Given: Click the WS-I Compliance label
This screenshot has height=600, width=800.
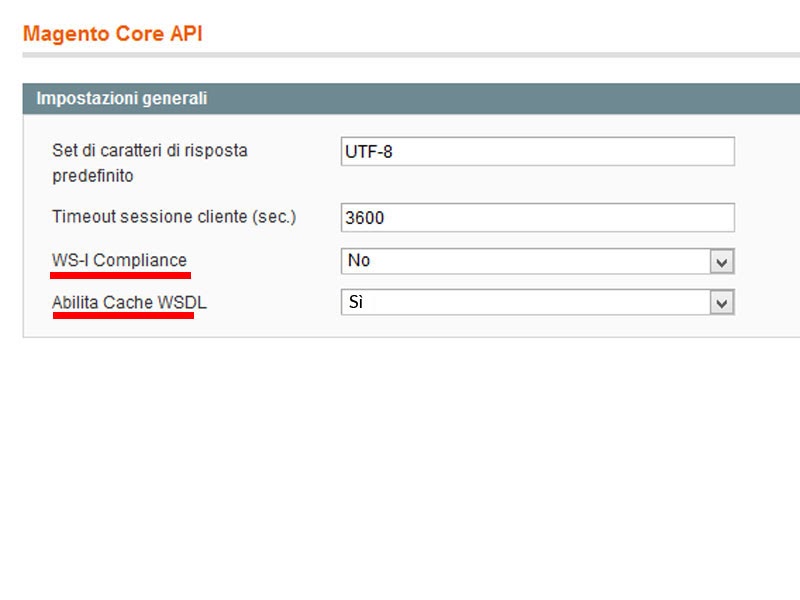Looking at the screenshot, I should [119, 260].
